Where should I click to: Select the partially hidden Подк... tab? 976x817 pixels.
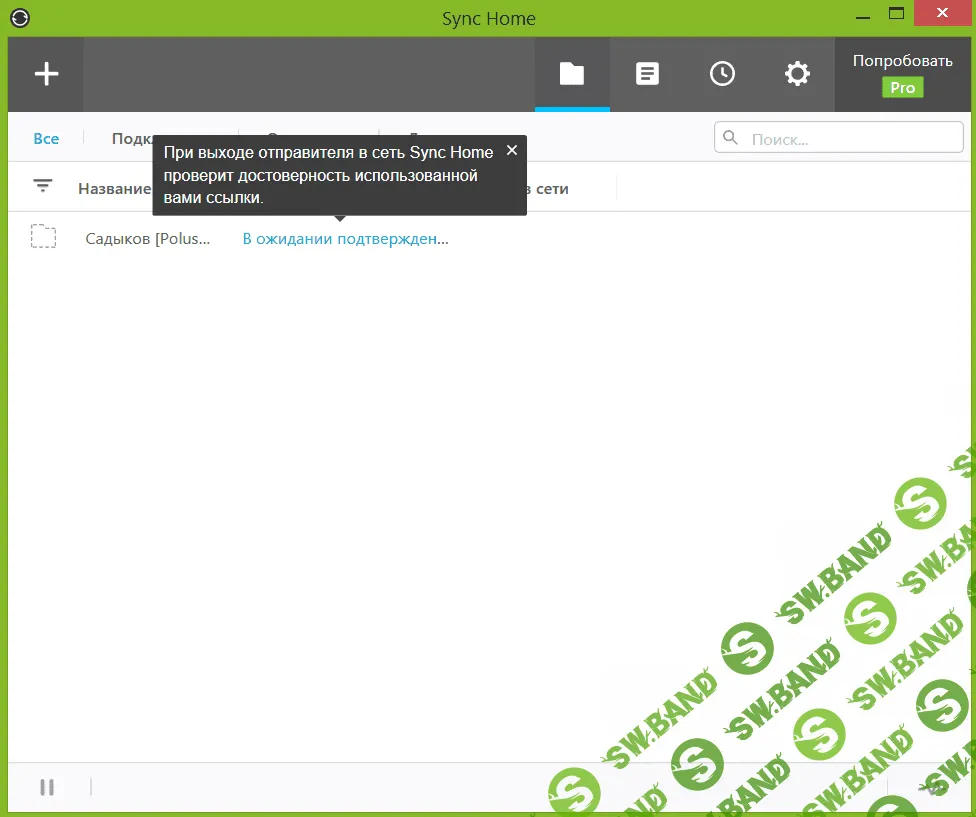click(x=131, y=139)
